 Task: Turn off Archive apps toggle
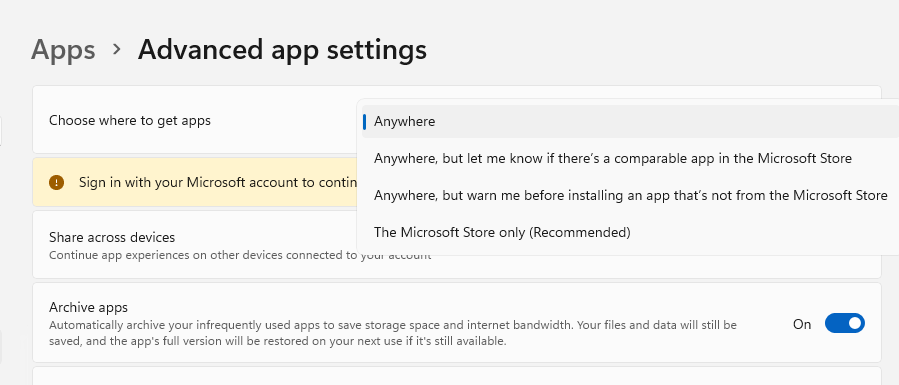click(x=845, y=323)
